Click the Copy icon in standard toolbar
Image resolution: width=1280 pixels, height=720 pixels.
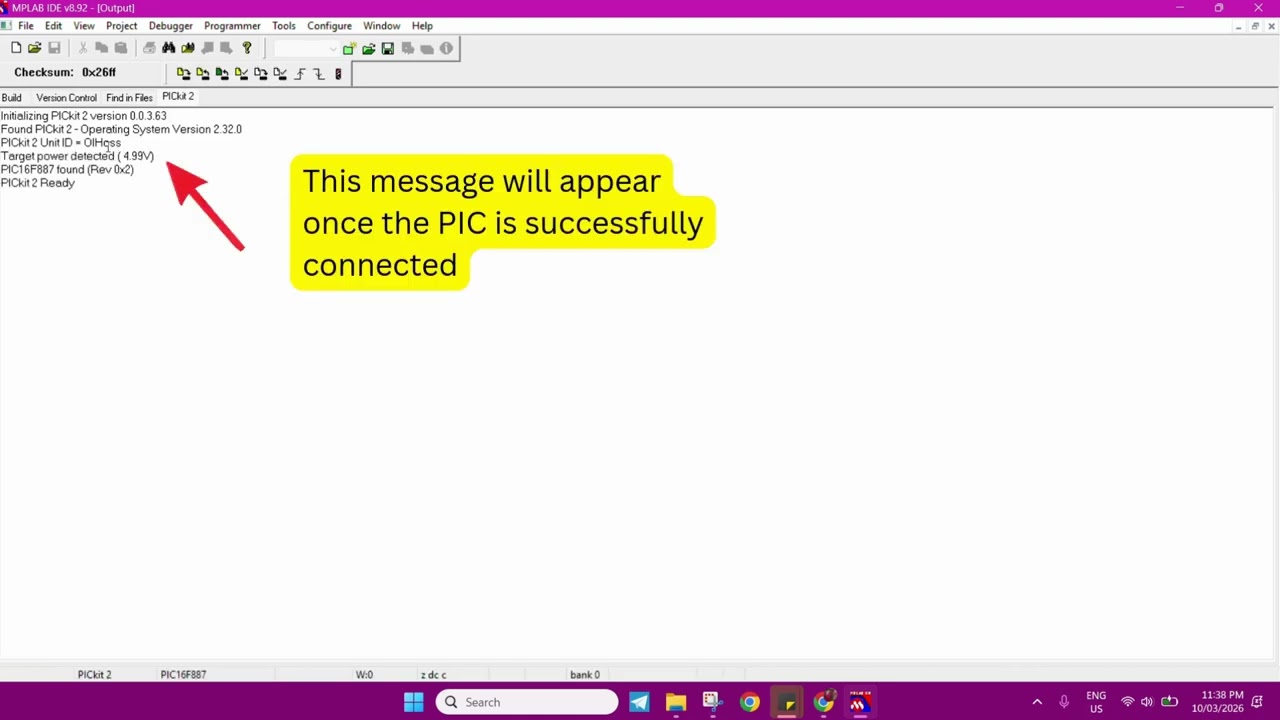pyautogui.click(x=101, y=48)
